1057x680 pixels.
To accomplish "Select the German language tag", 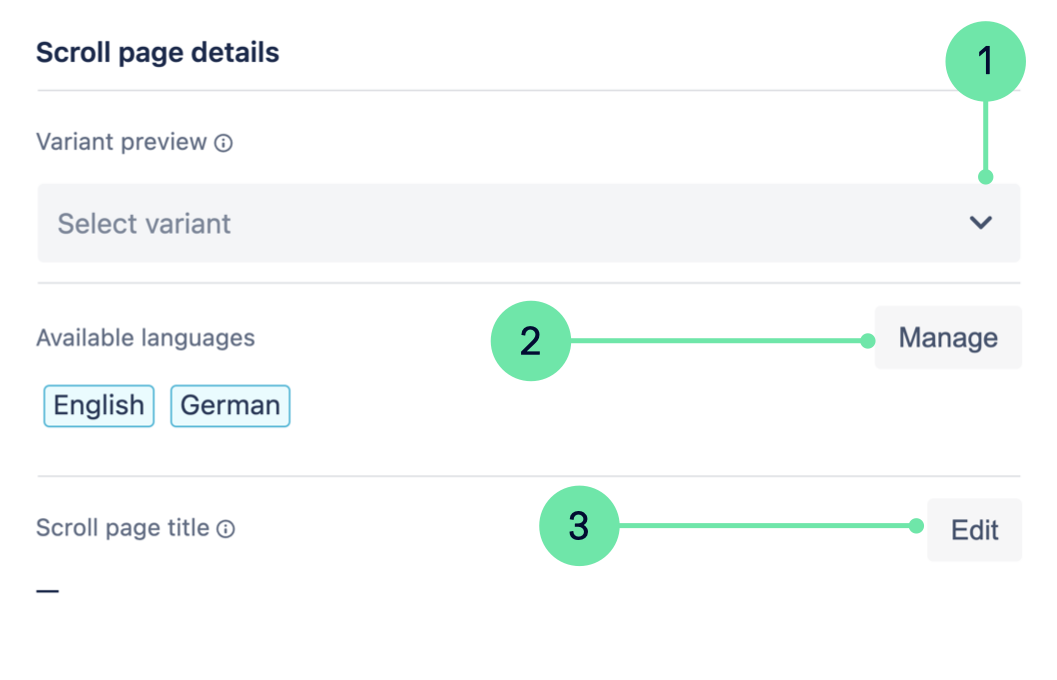I will click(x=230, y=405).
